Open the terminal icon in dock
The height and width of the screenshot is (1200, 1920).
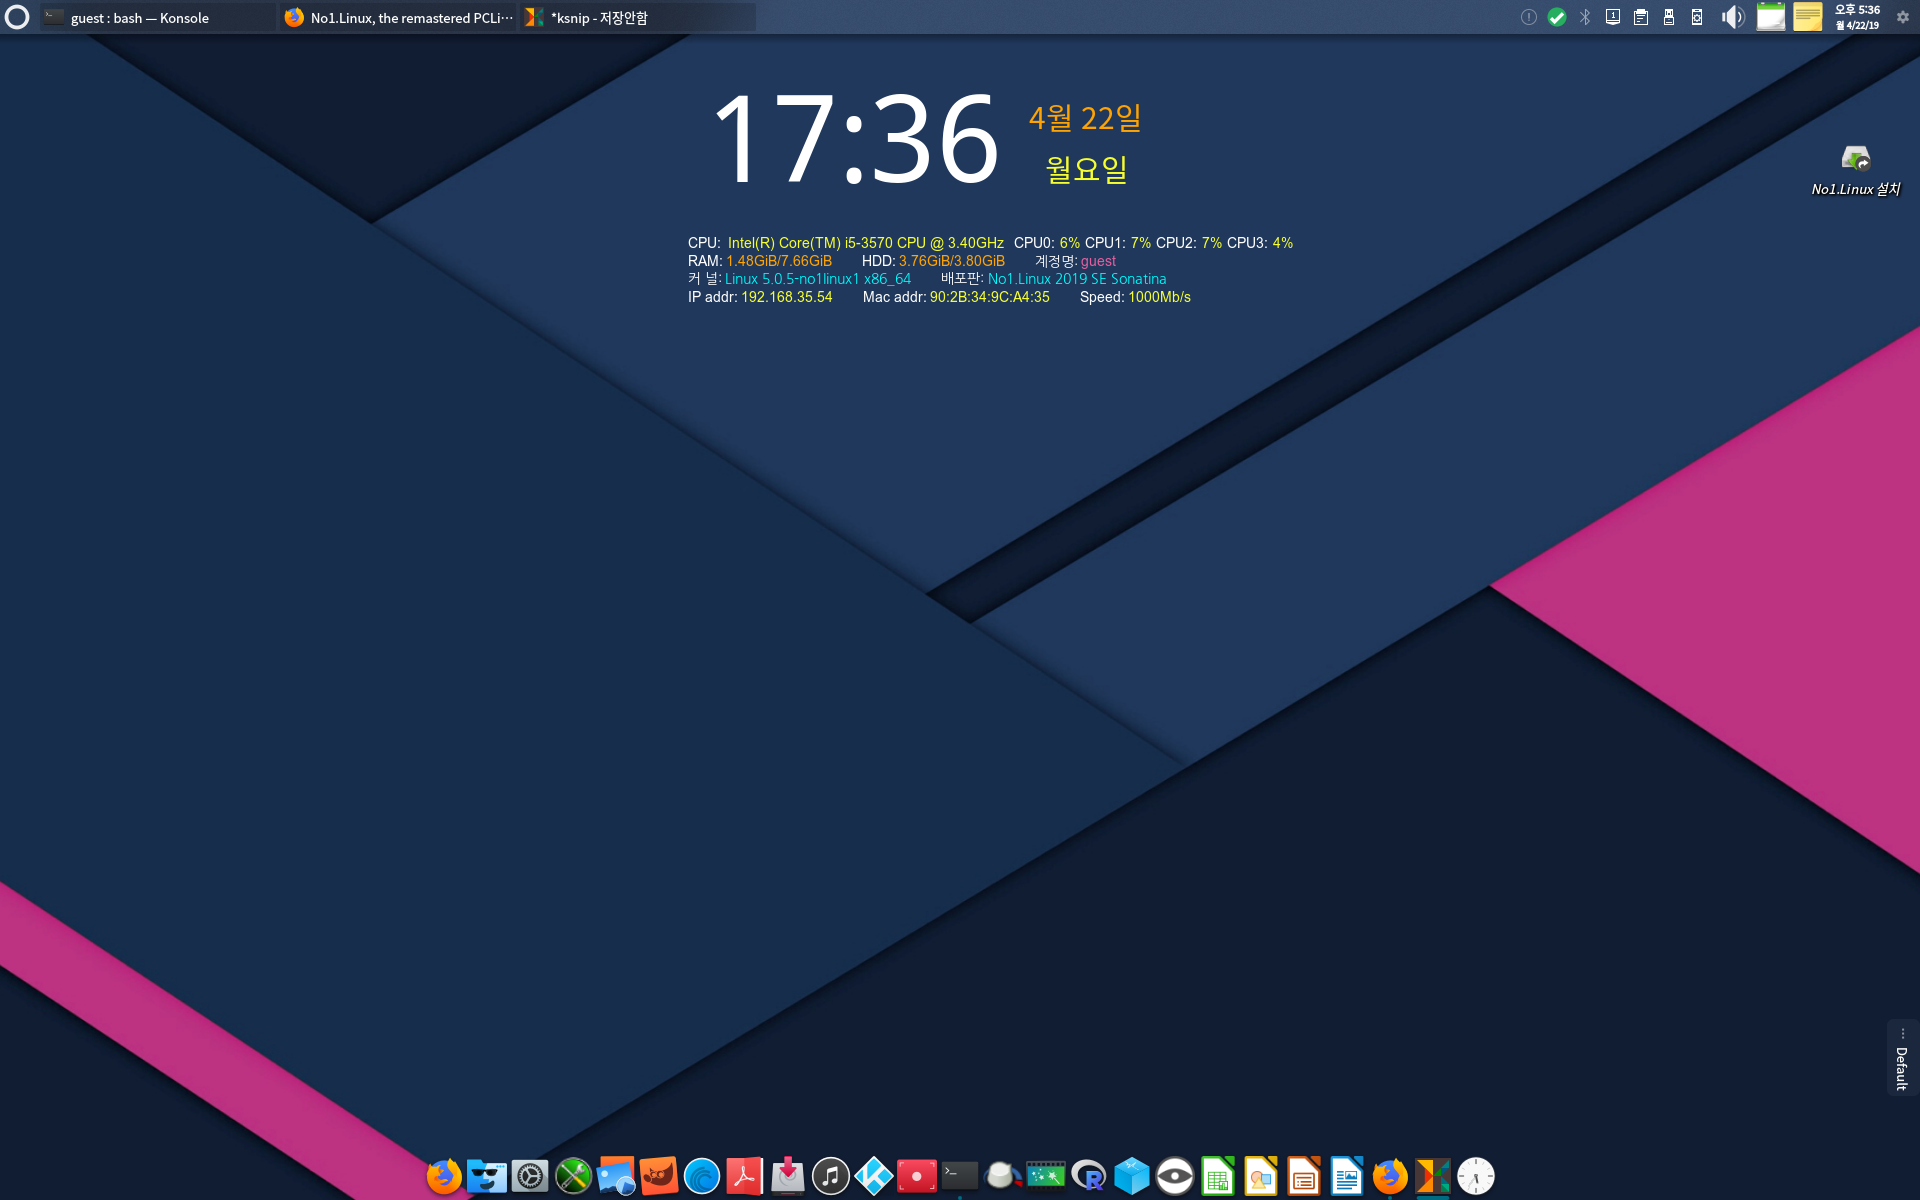point(960,1176)
